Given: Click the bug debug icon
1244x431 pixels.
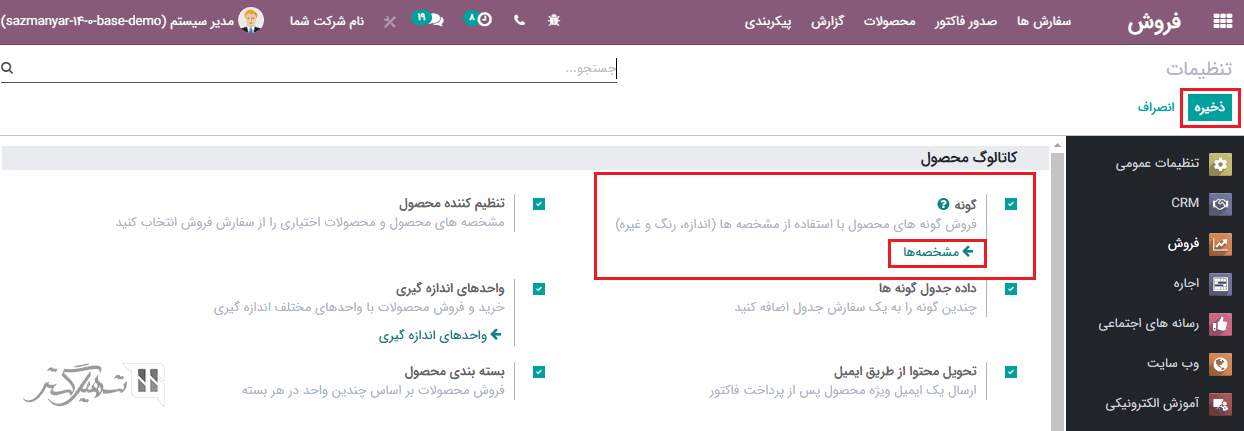Looking at the screenshot, I should 555,20.
